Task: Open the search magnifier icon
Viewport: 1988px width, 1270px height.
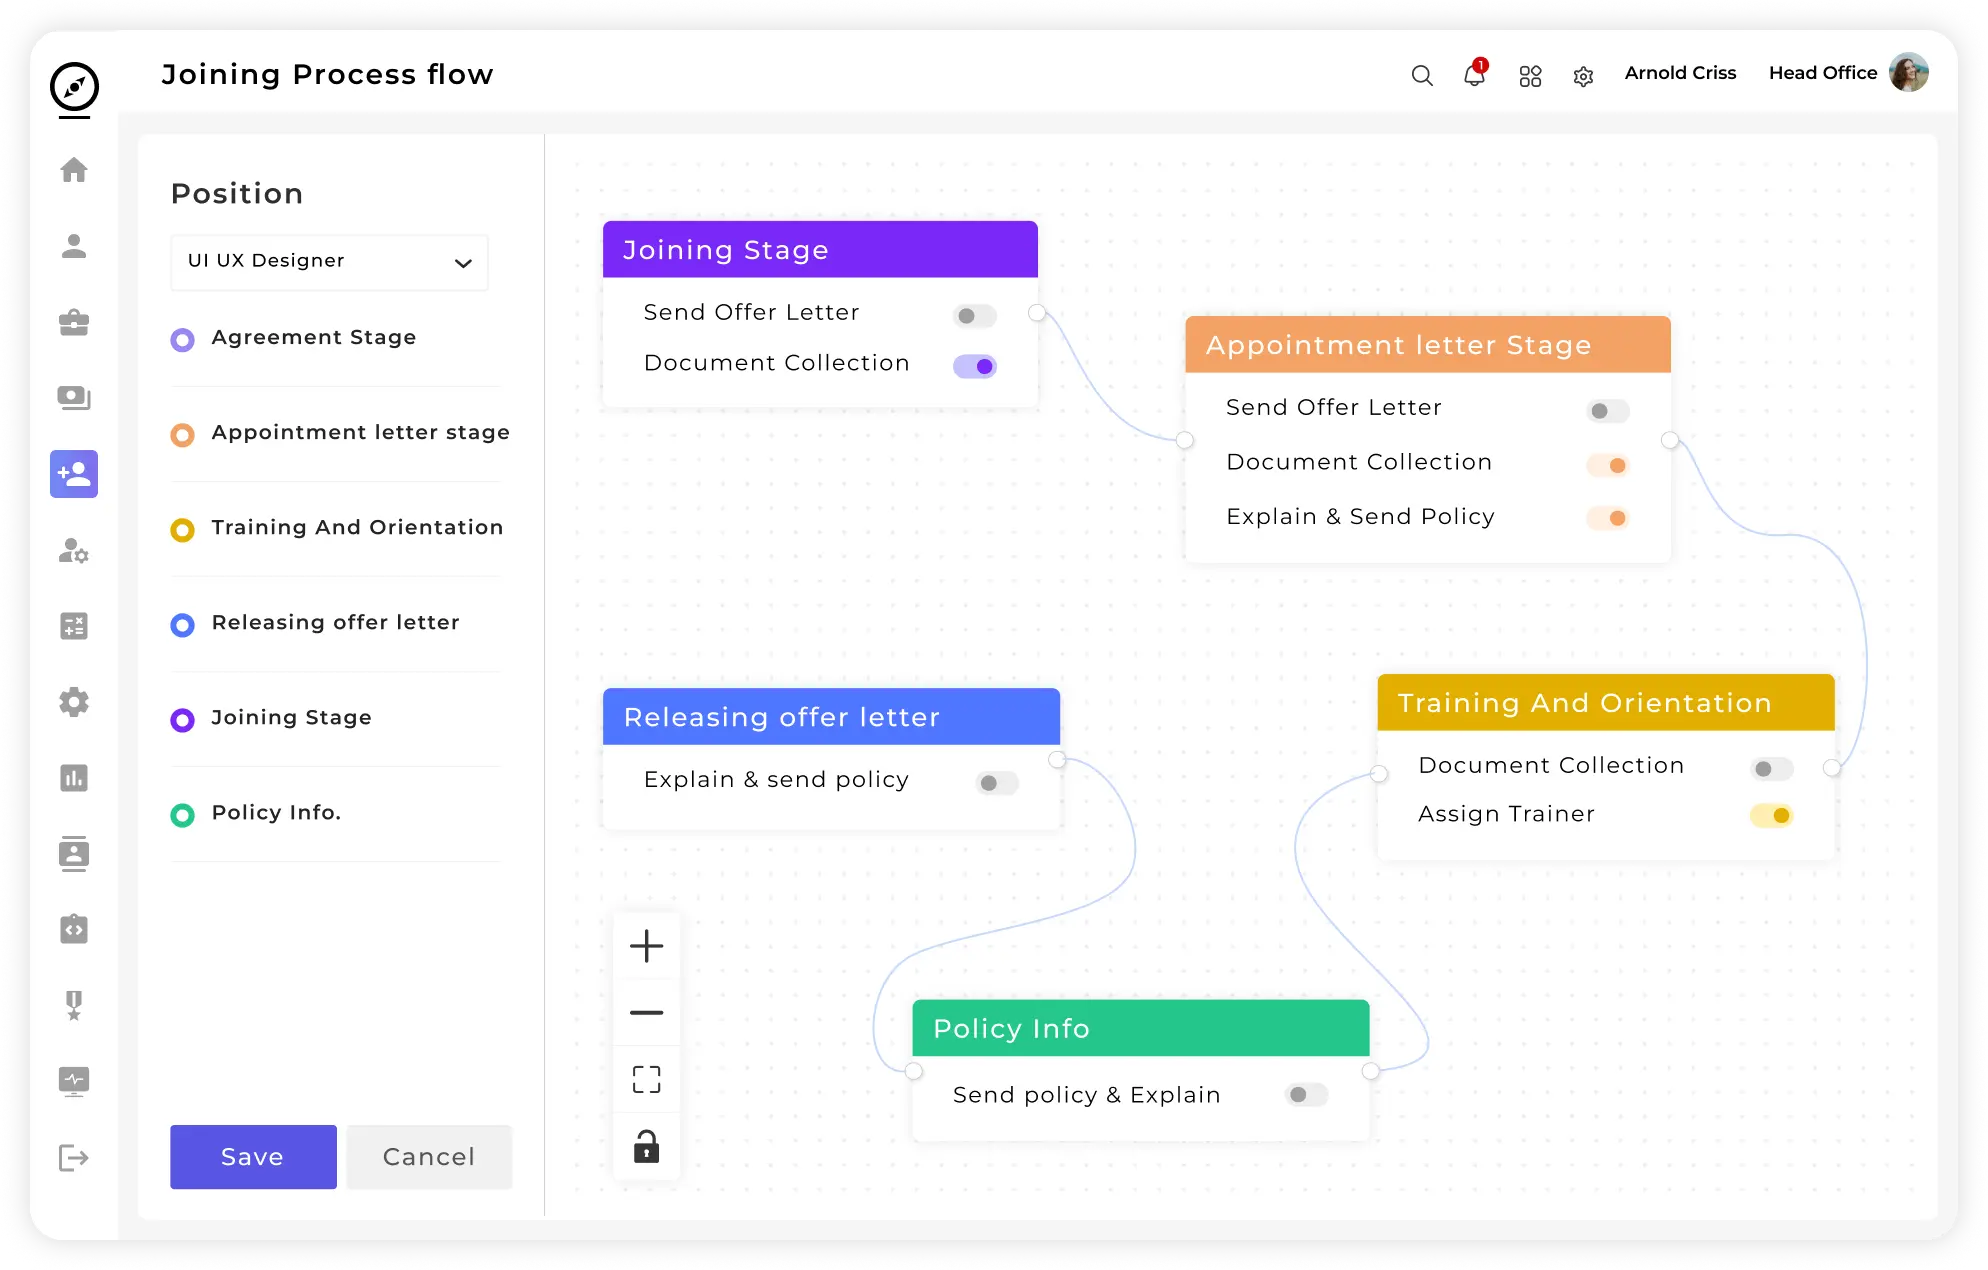Action: (x=1421, y=76)
